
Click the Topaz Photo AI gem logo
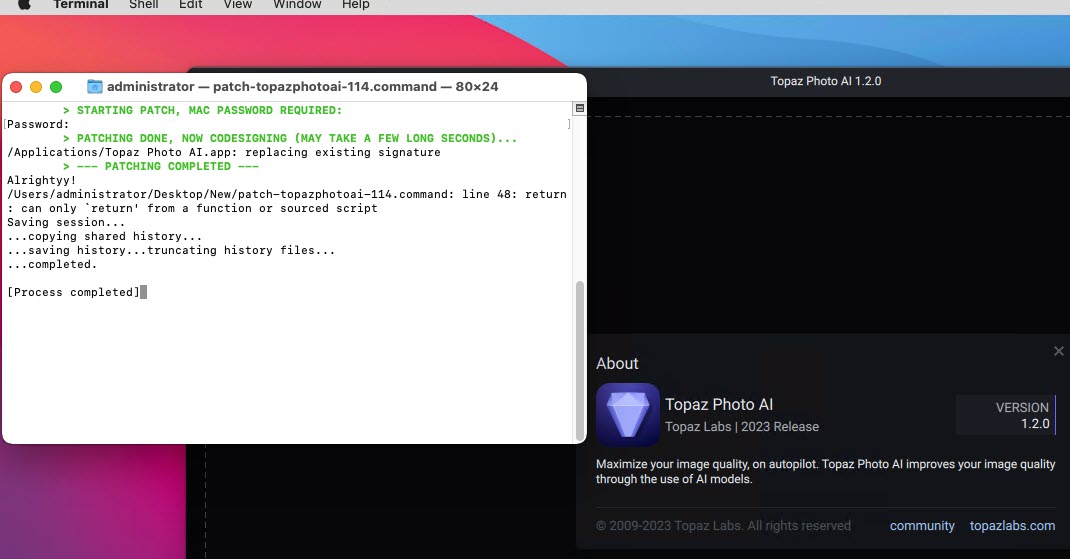click(x=627, y=414)
